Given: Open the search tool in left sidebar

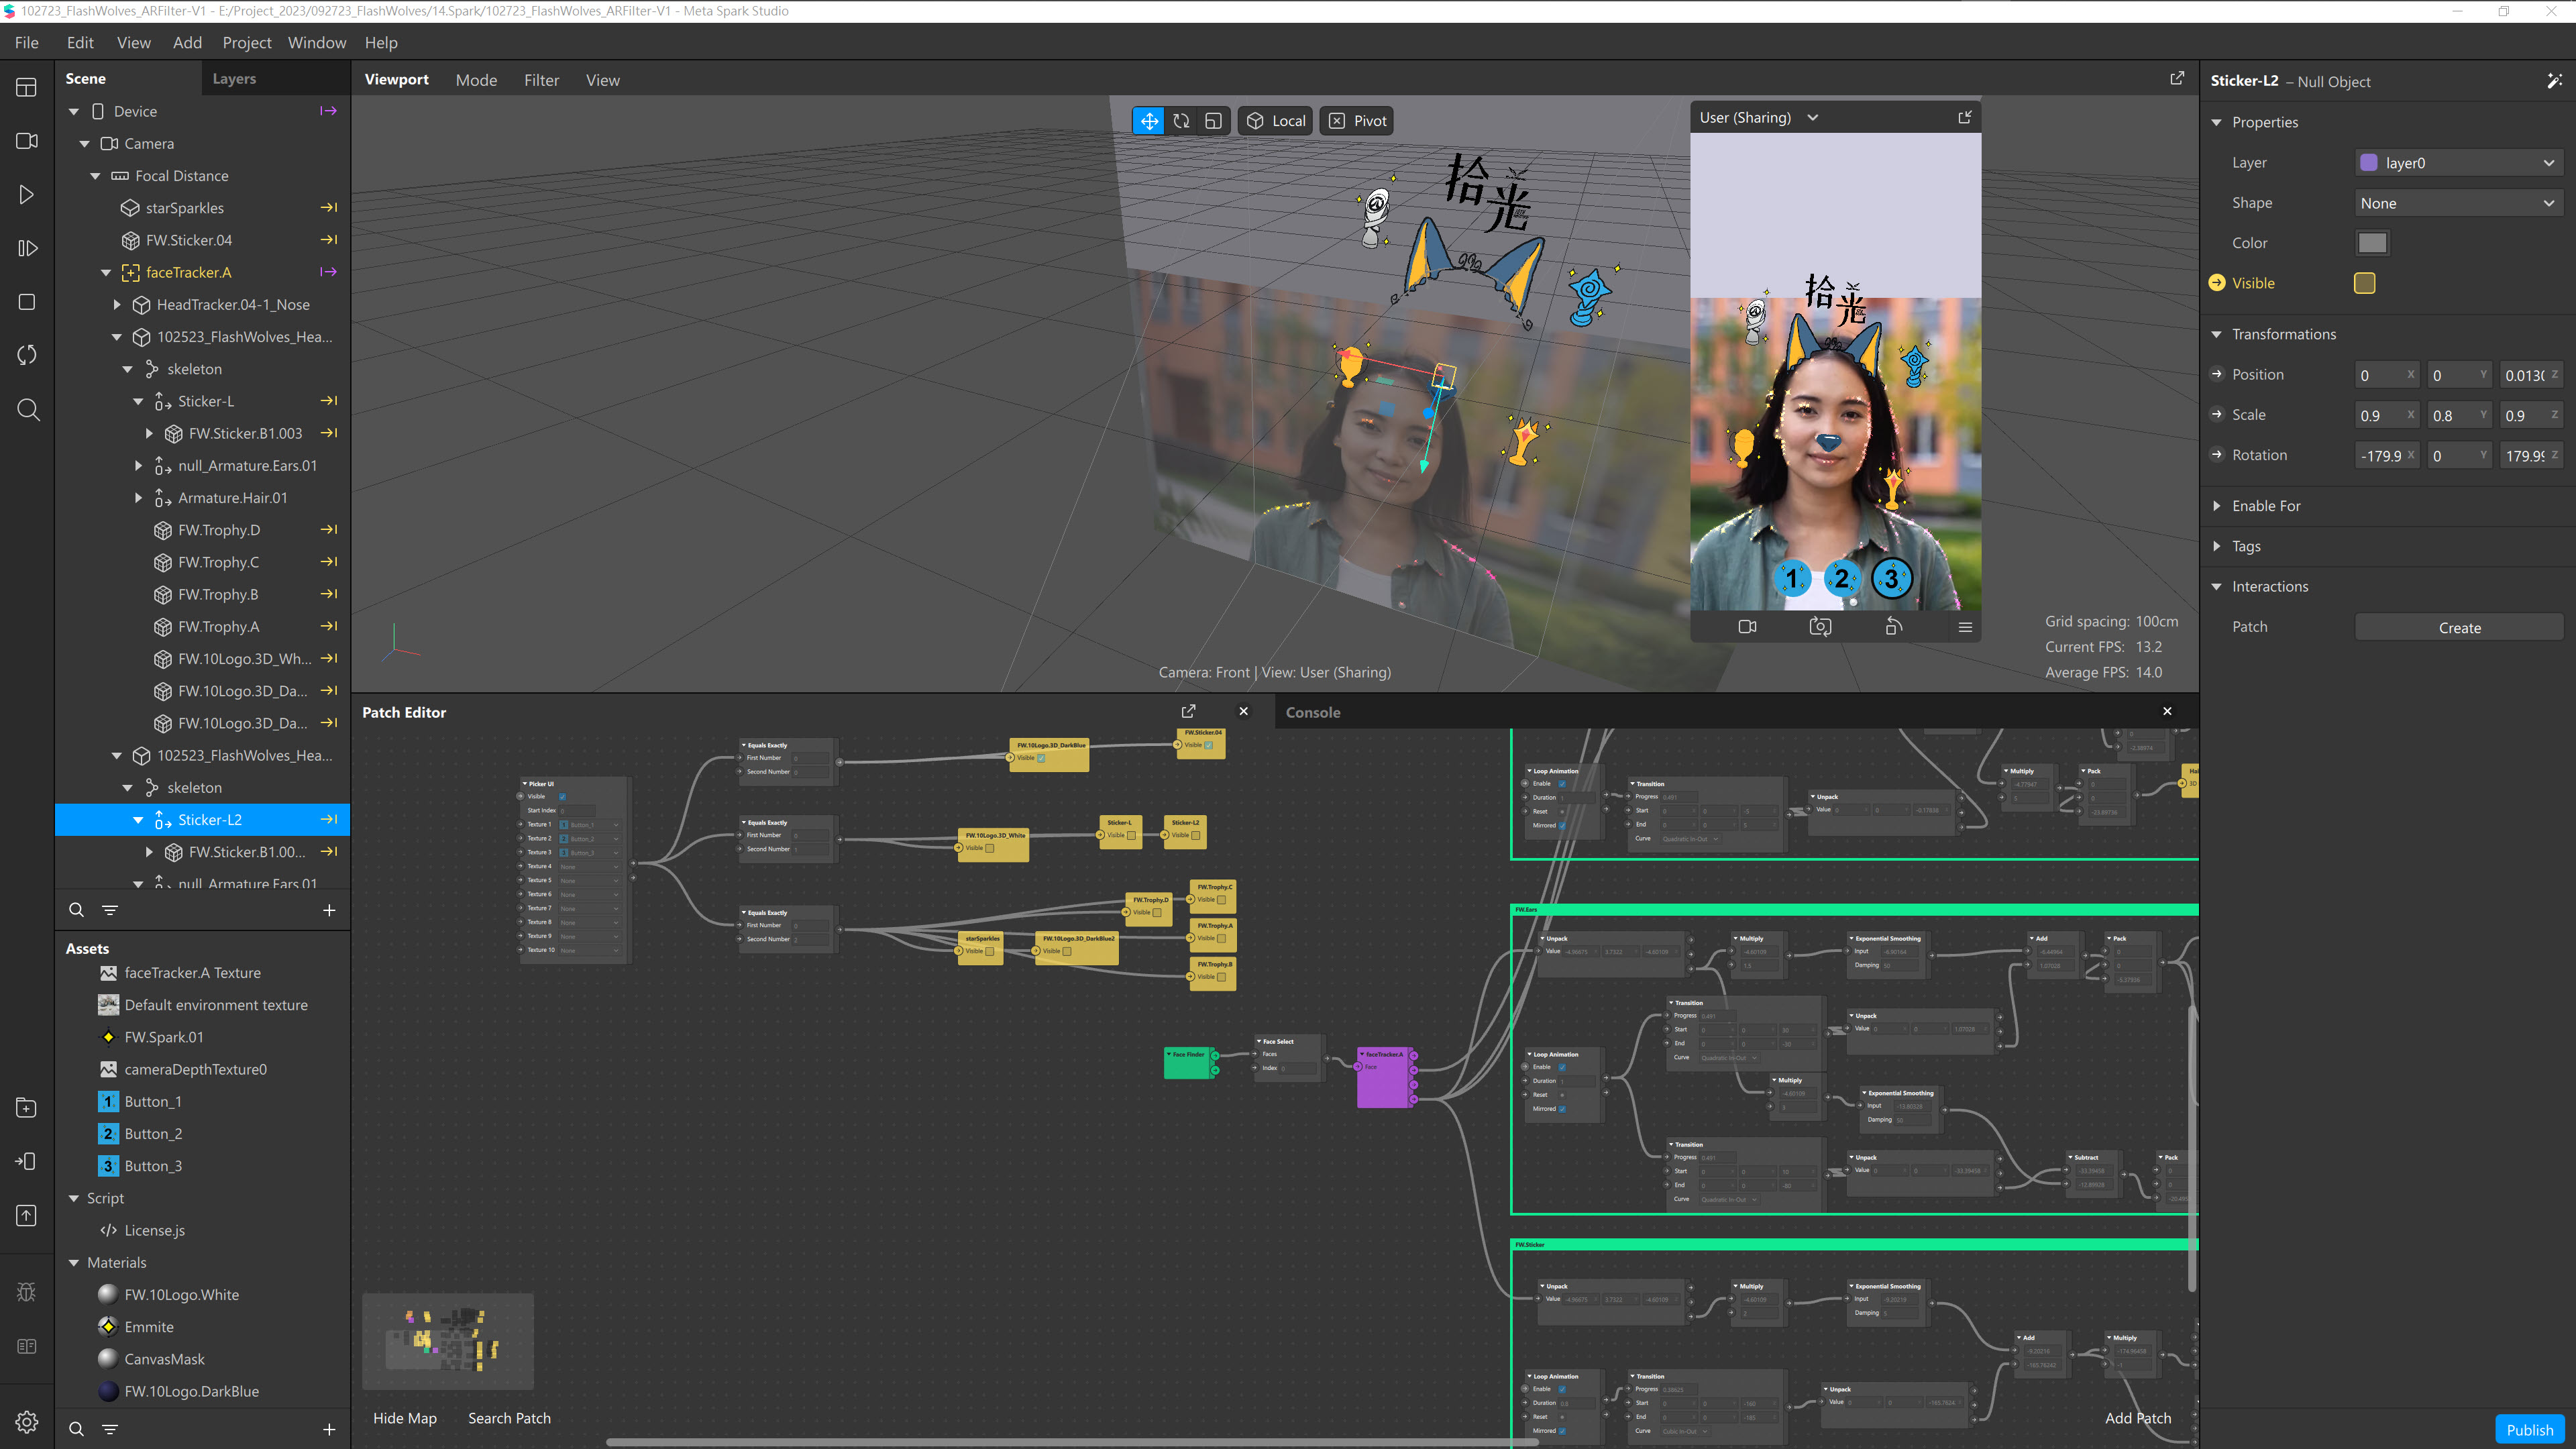Looking at the screenshot, I should tap(27, 410).
